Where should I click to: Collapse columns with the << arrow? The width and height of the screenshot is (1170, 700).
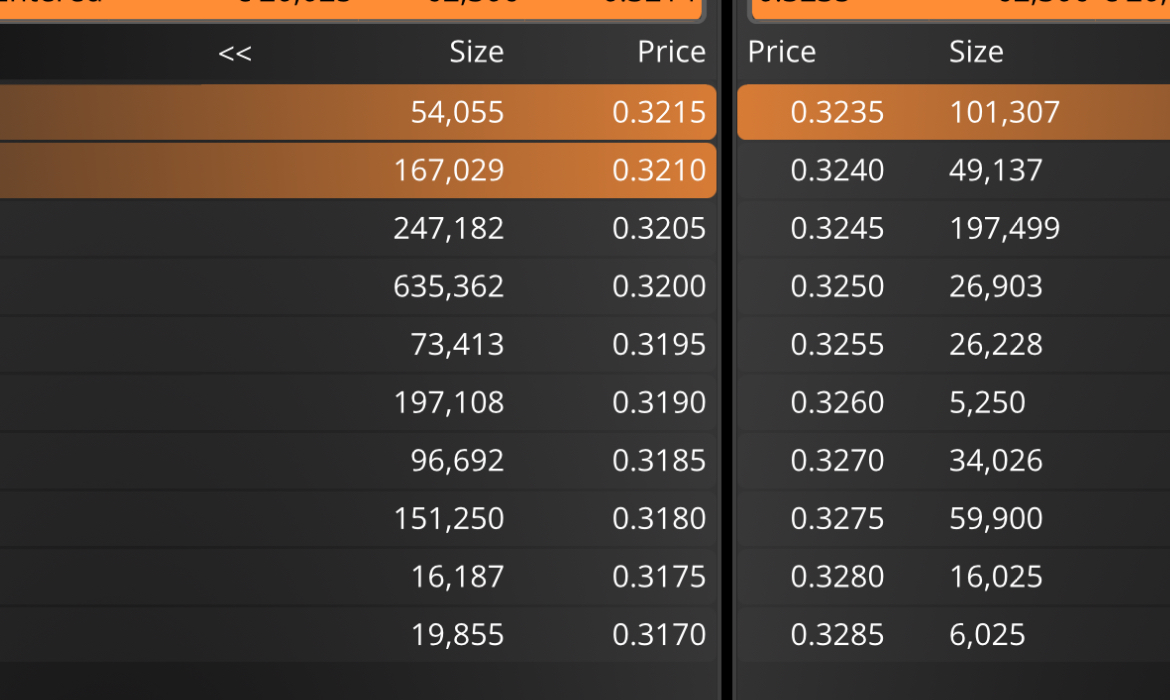(235, 53)
